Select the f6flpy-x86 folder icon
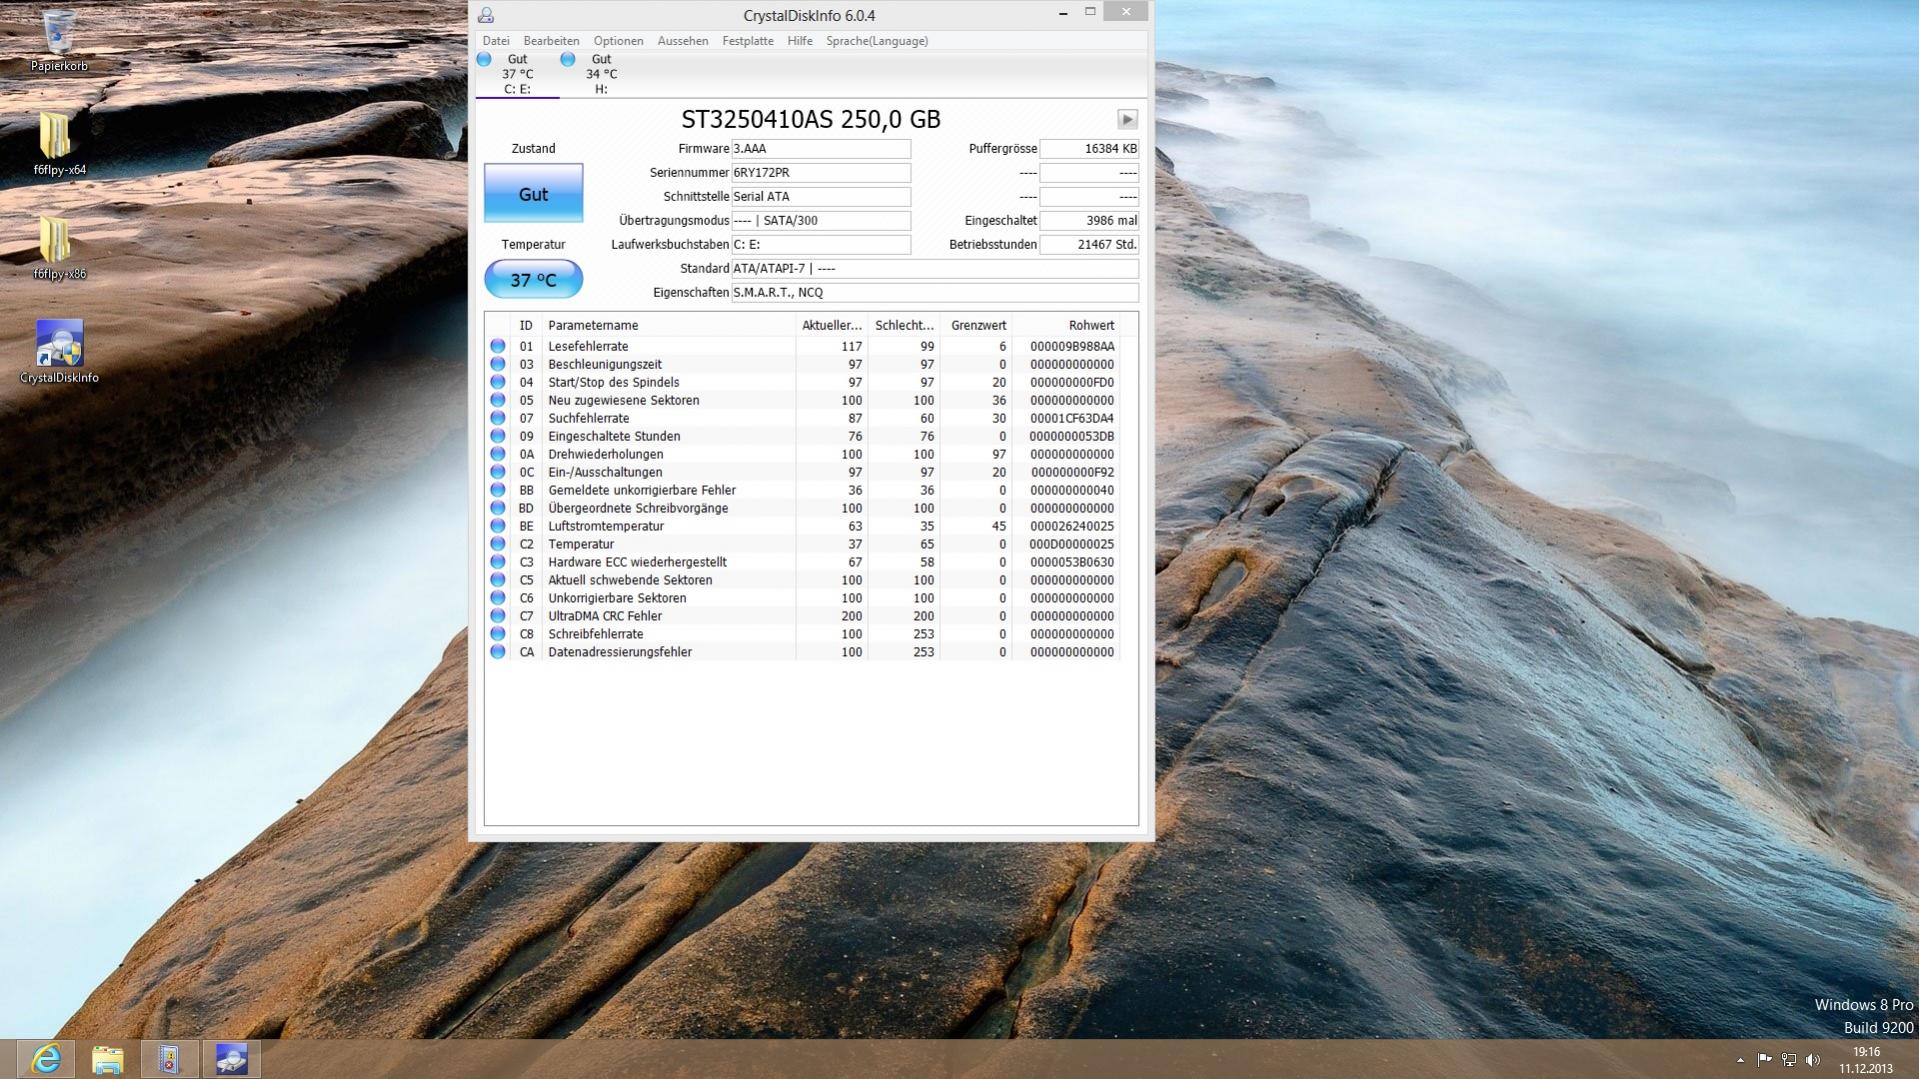The image size is (1919, 1079). pyautogui.click(x=59, y=248)
